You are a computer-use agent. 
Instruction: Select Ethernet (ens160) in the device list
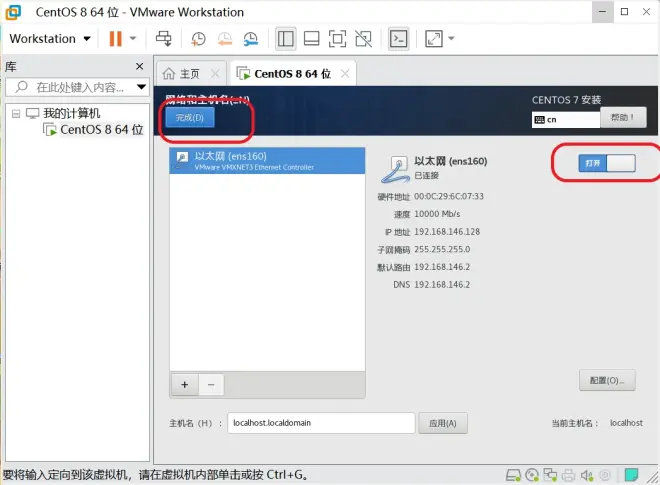[267, 161]
